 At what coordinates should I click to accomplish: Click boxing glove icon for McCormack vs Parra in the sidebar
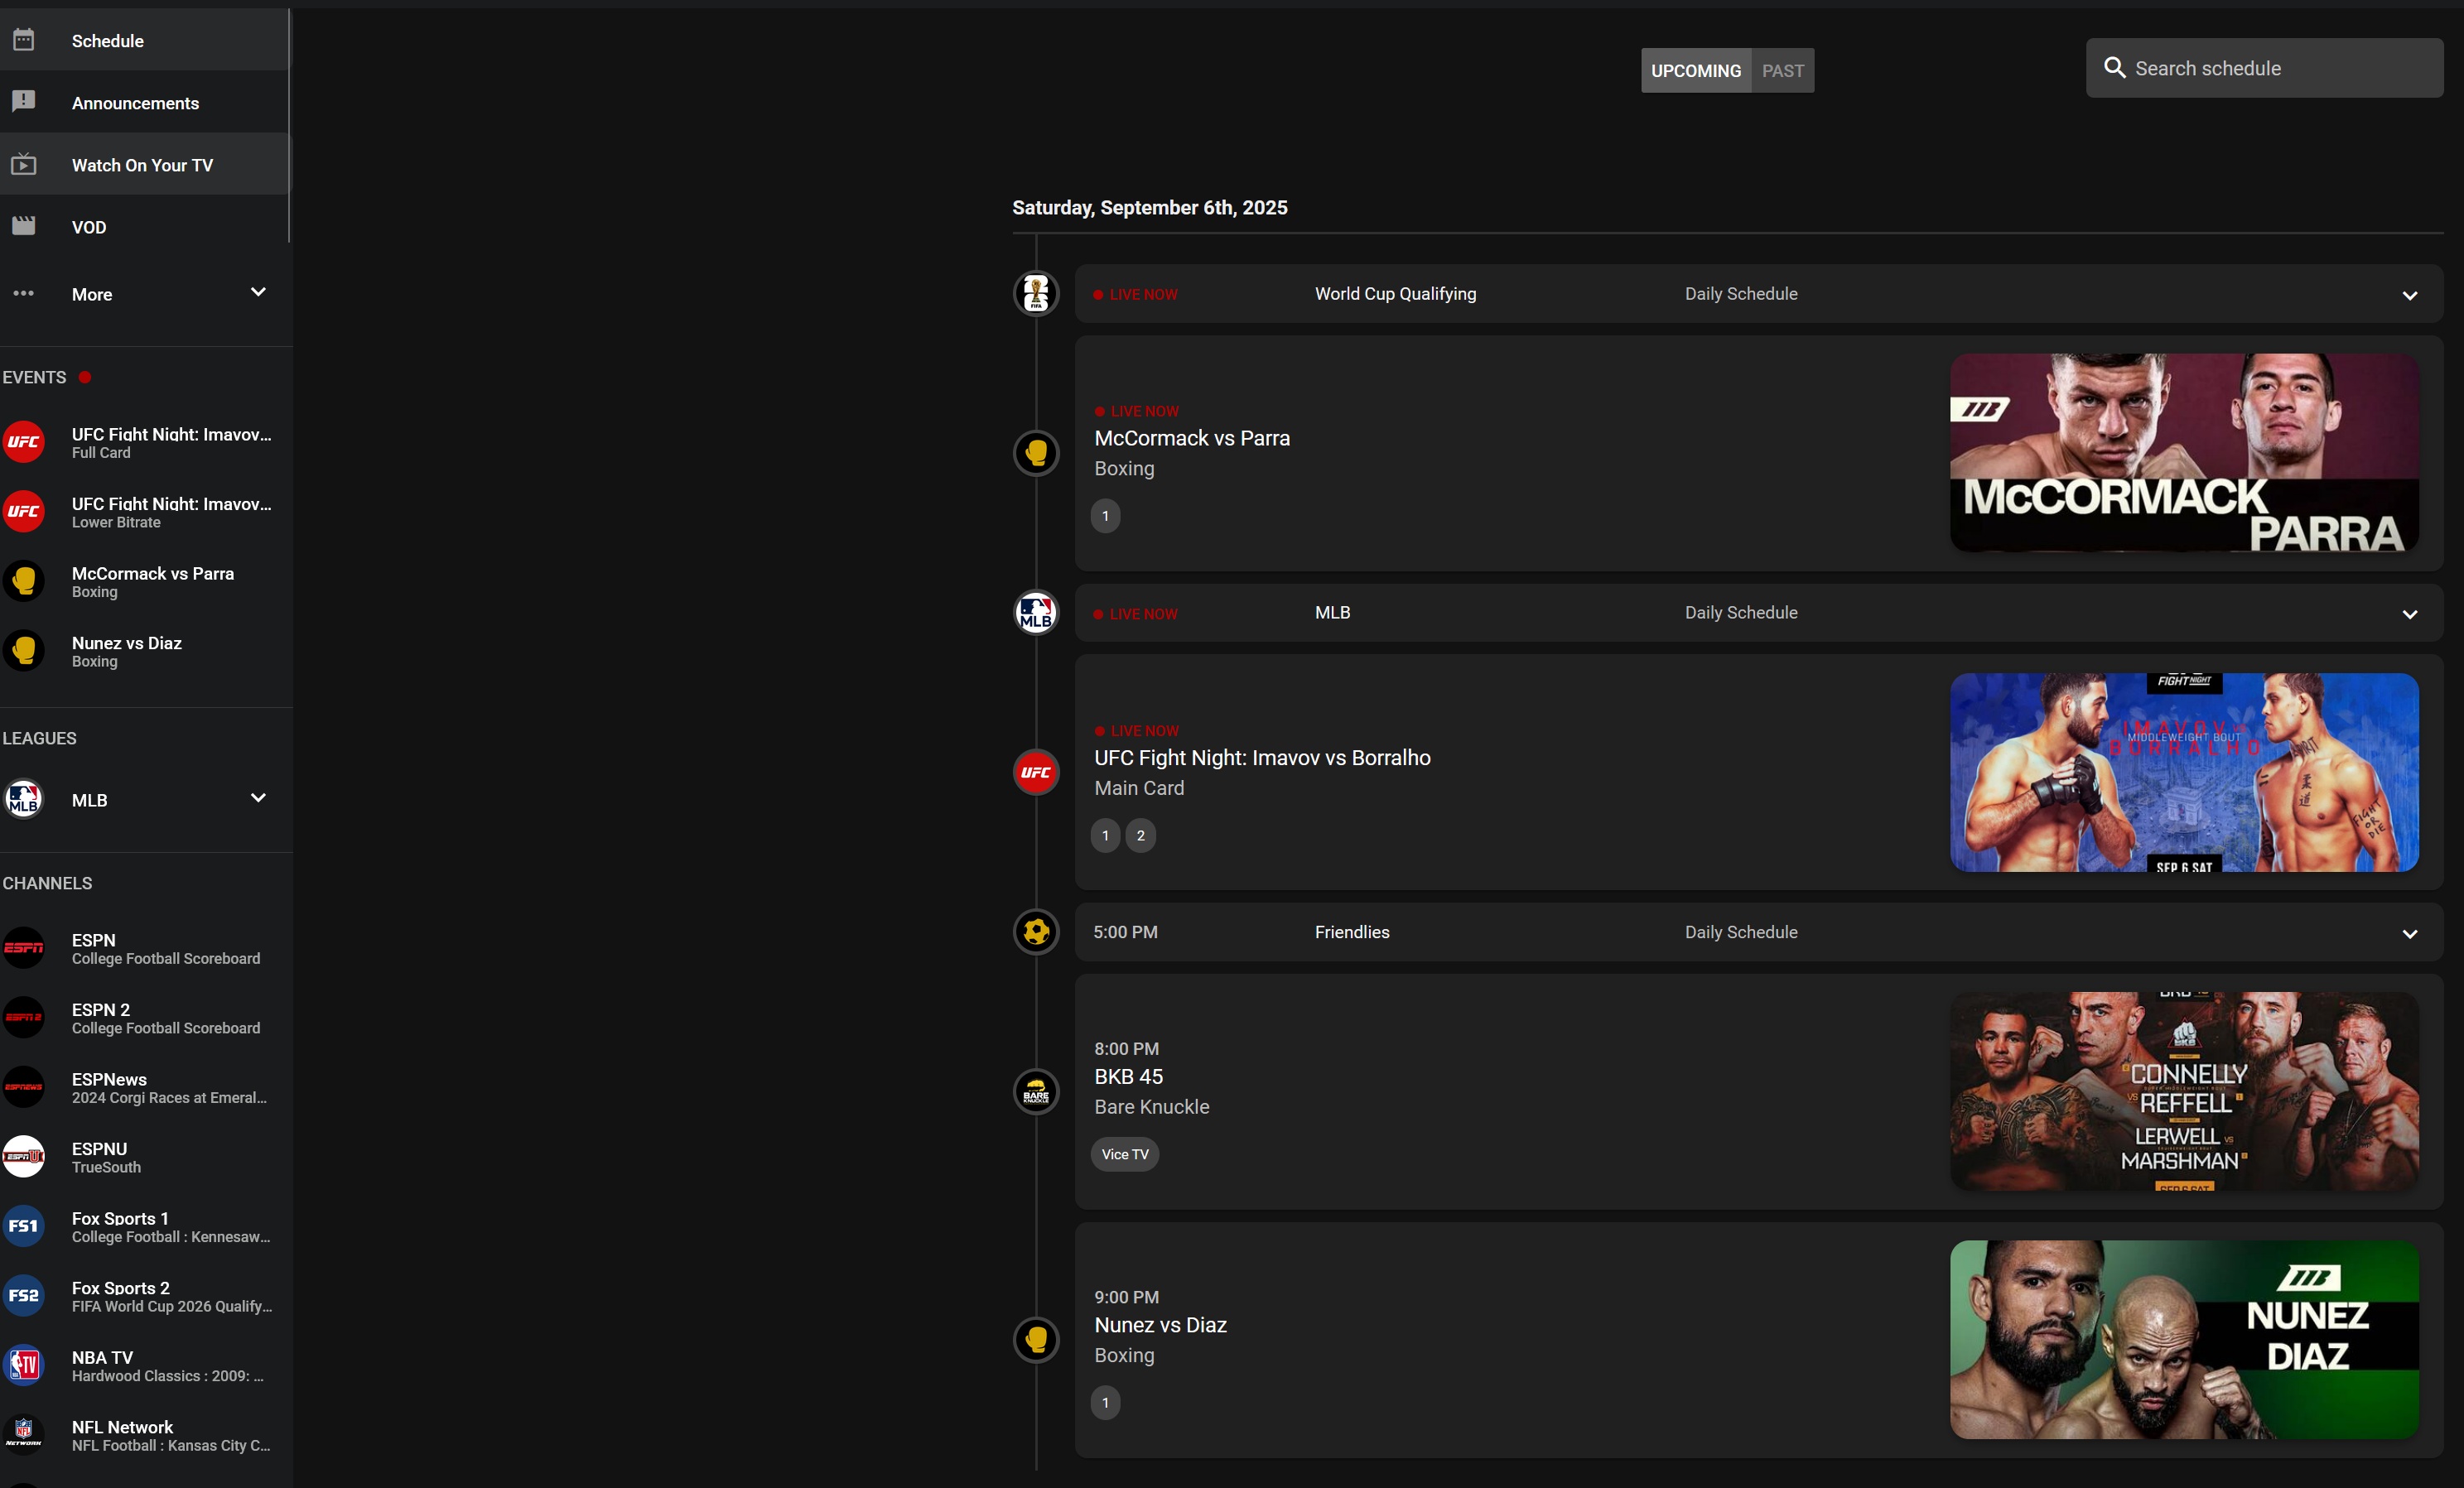pos(24,581)
